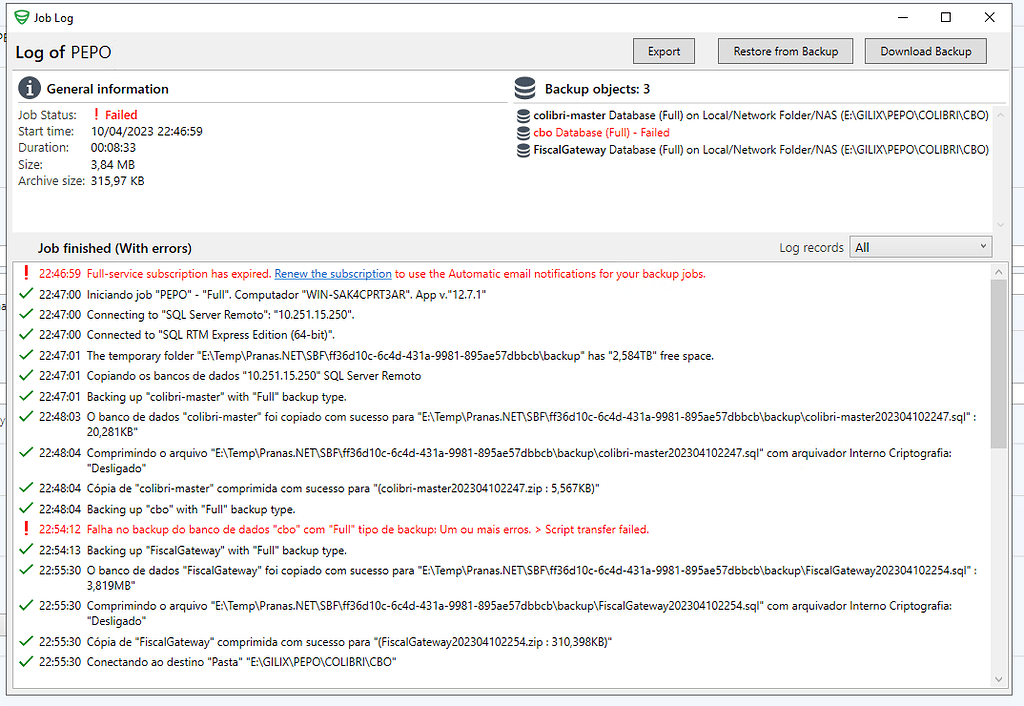Click the Backup objects database stack icon
Viewport: 1024px width, 706px height.
pyautogui.click(x=525, y=88)
